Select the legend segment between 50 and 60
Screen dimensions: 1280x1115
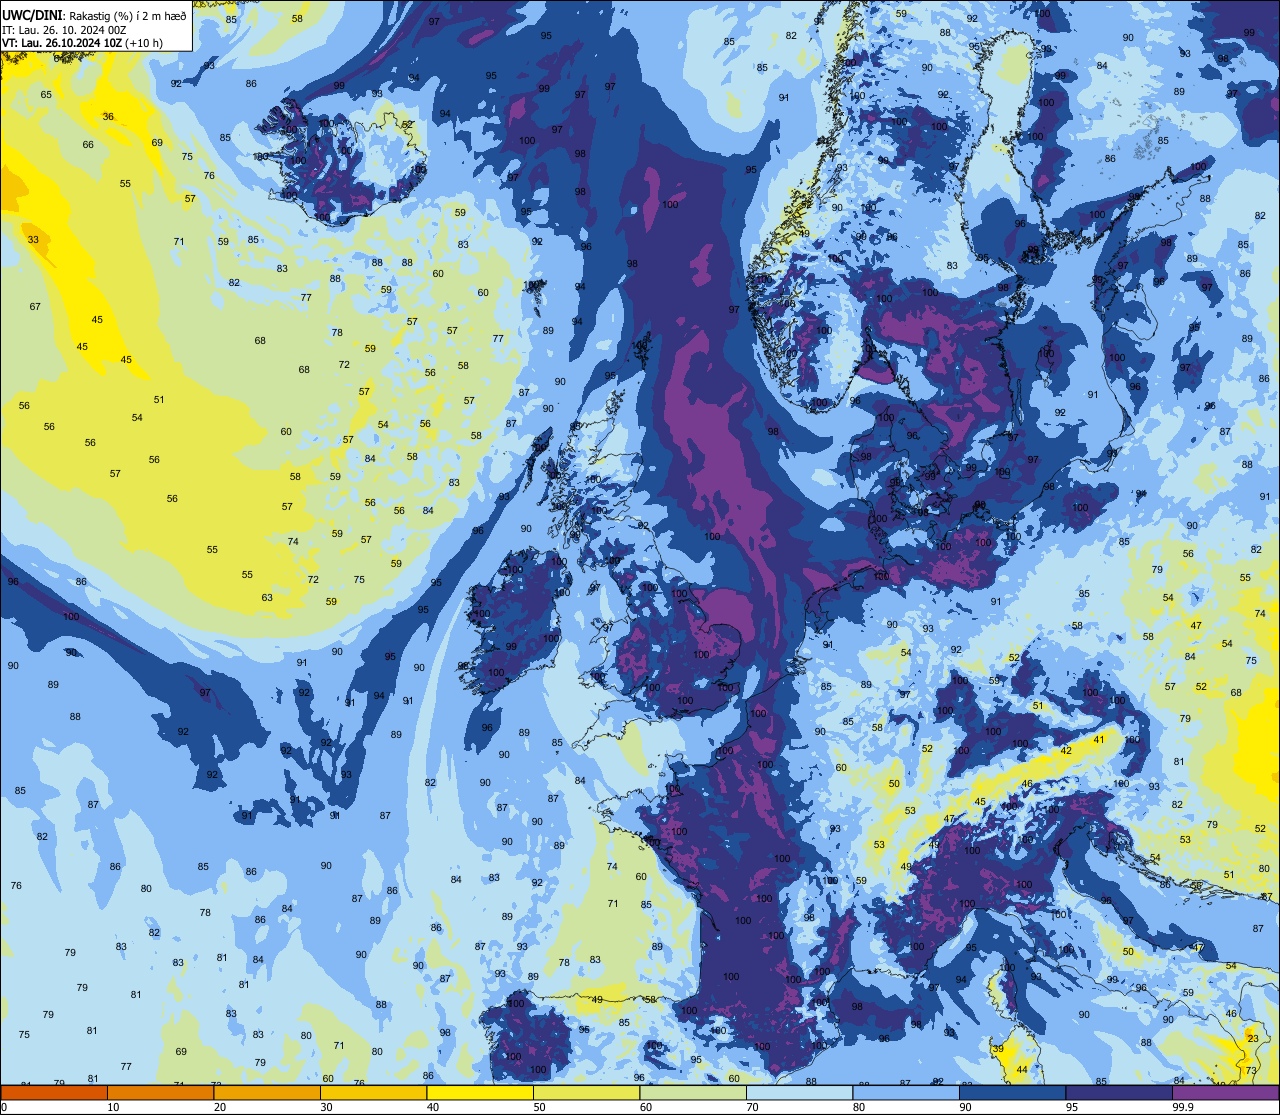(x=586, y=1092)
